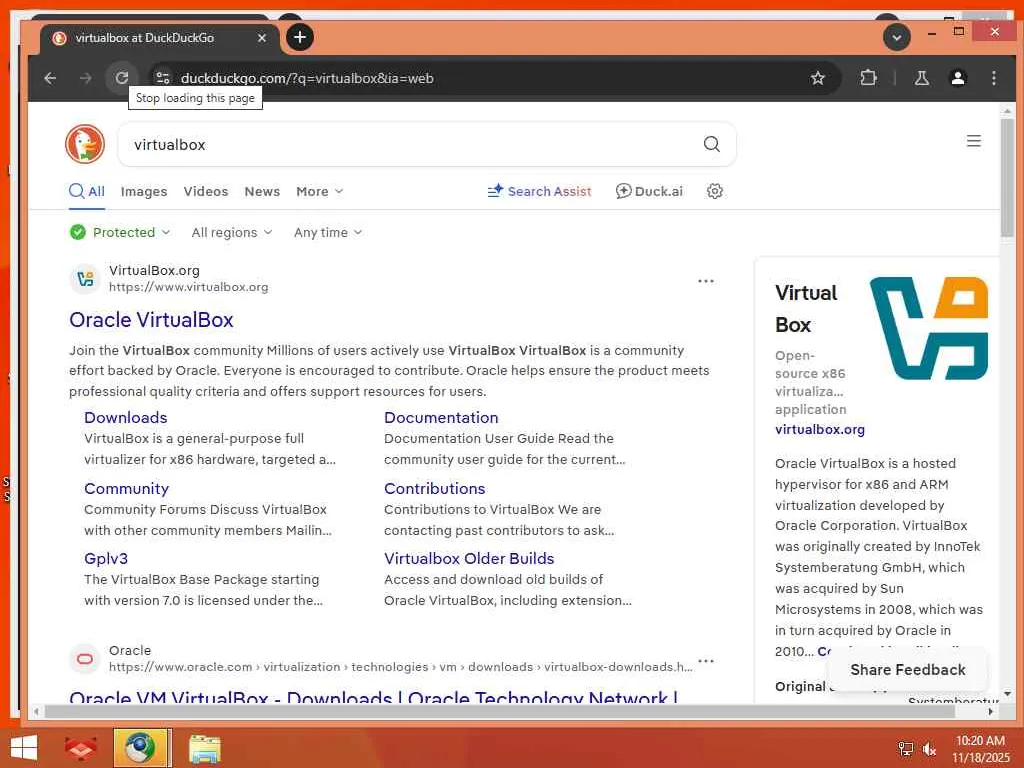The height and width of the screenshot is (768, 1024).
Task: Open the Oracle VirtualBox result title
Action: pyautogui.click(x=151, y=320)
